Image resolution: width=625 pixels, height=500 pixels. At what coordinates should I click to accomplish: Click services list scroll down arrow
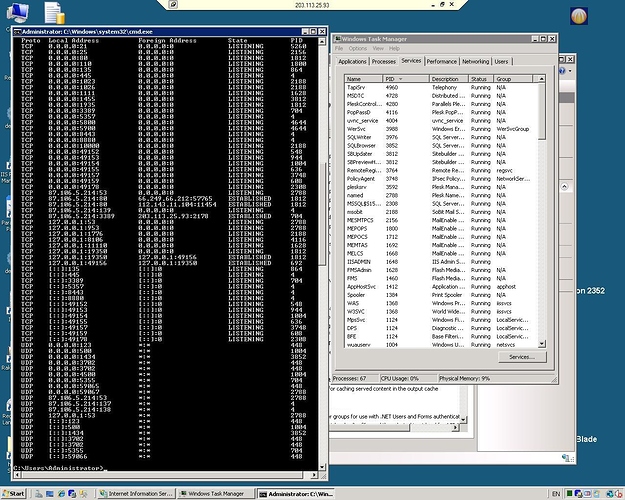click(542, 344)
